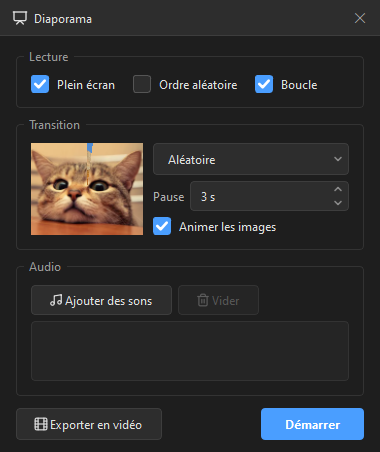Click the cat transition preview thumbnail
Screen dimensions: 380x452
(x=87, y=189)
